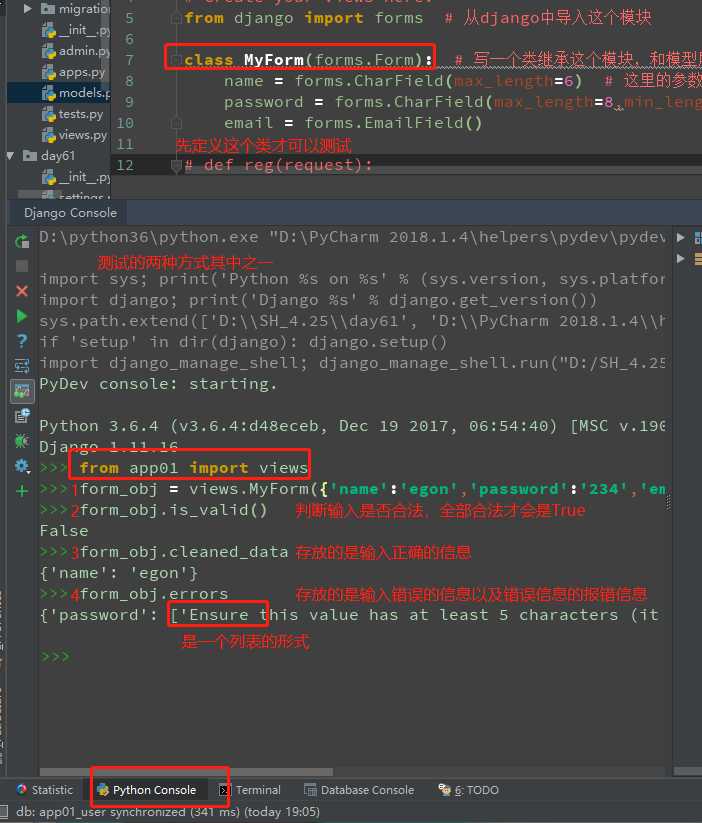
Task: Click 'class MyForm(forms.Form):' code line
Action: (x=308, y=60)
